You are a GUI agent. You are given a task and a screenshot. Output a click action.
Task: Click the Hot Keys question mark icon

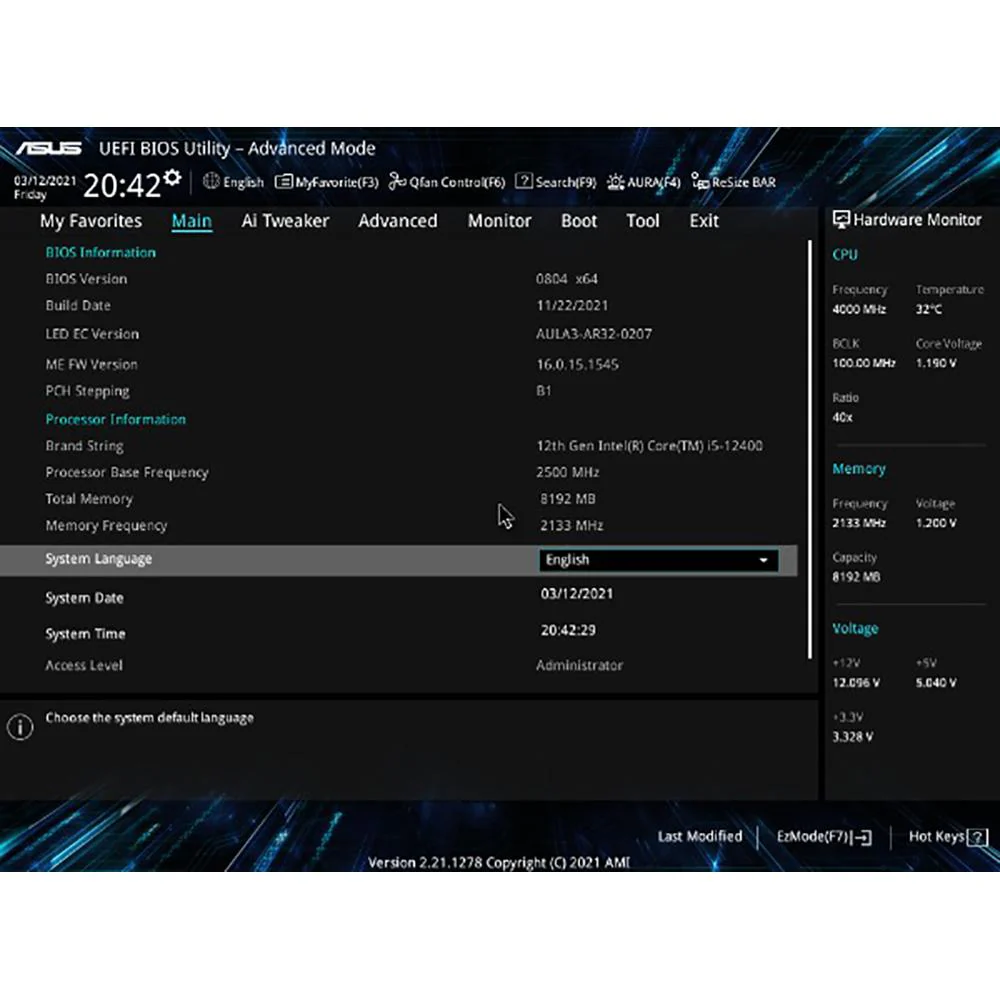[x=977, y=837]
